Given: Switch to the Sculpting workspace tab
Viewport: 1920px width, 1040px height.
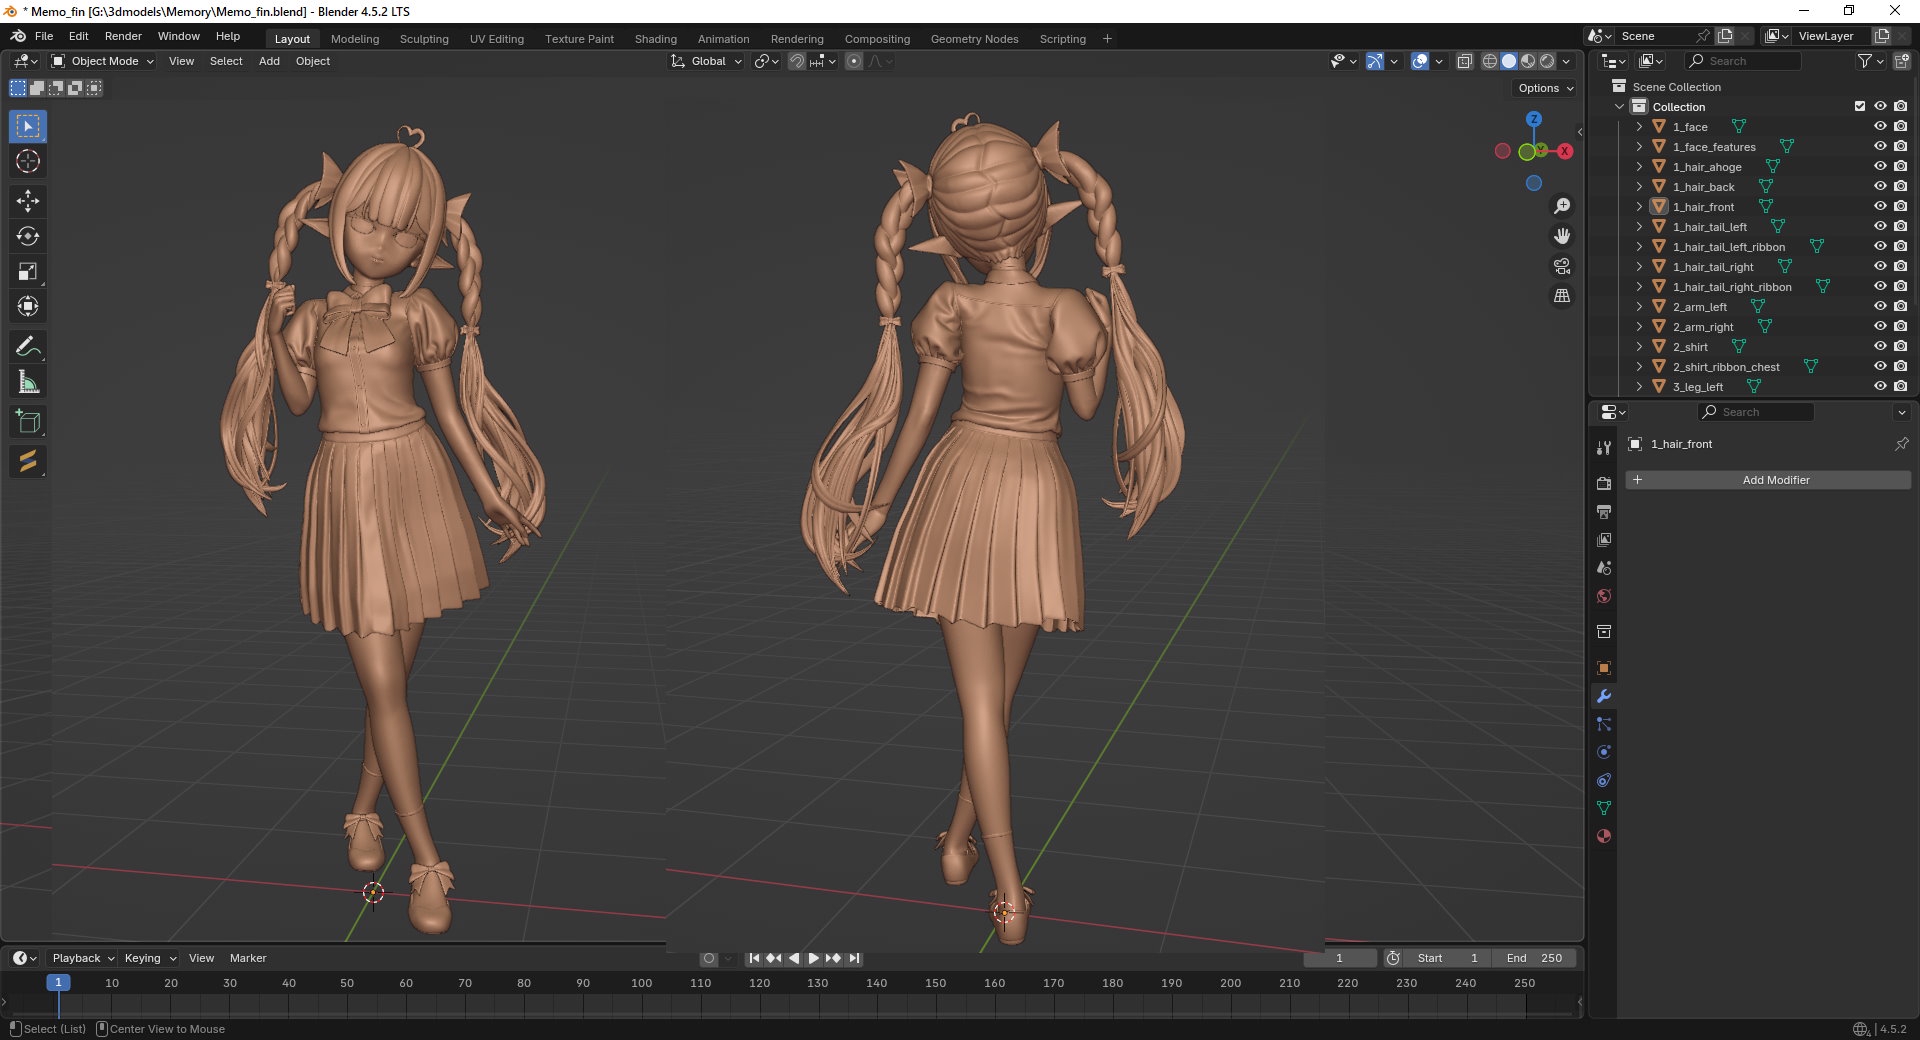Looking at the screenshot, I should (424, 39).
